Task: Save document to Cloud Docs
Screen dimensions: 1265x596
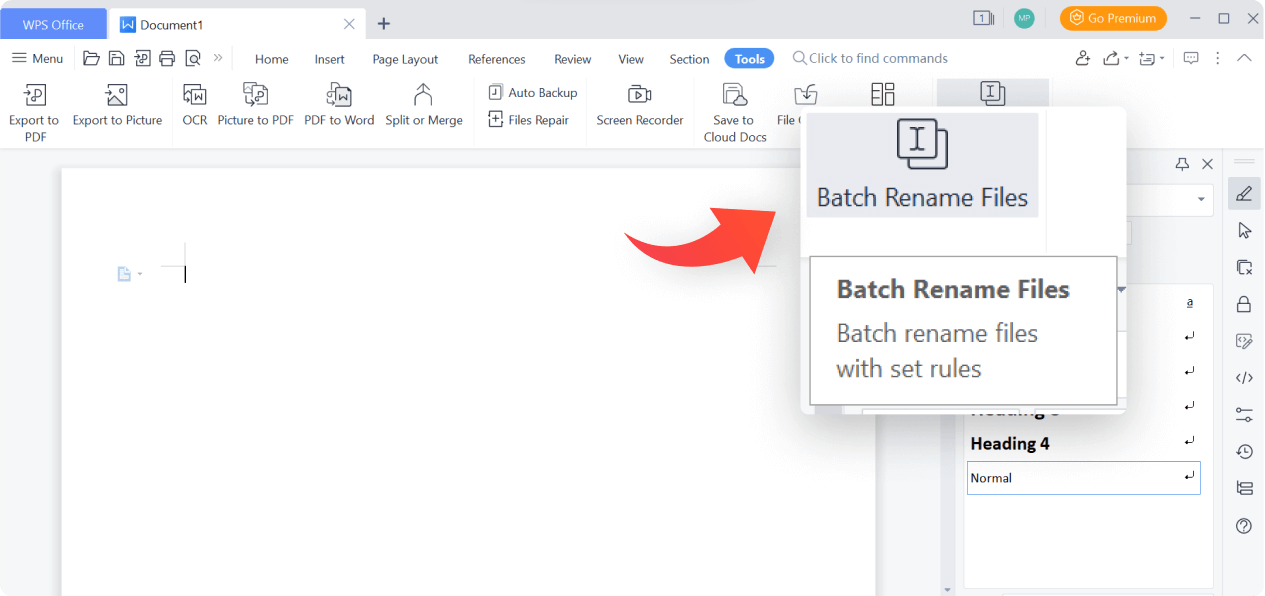Action: (x=733, y=110)
